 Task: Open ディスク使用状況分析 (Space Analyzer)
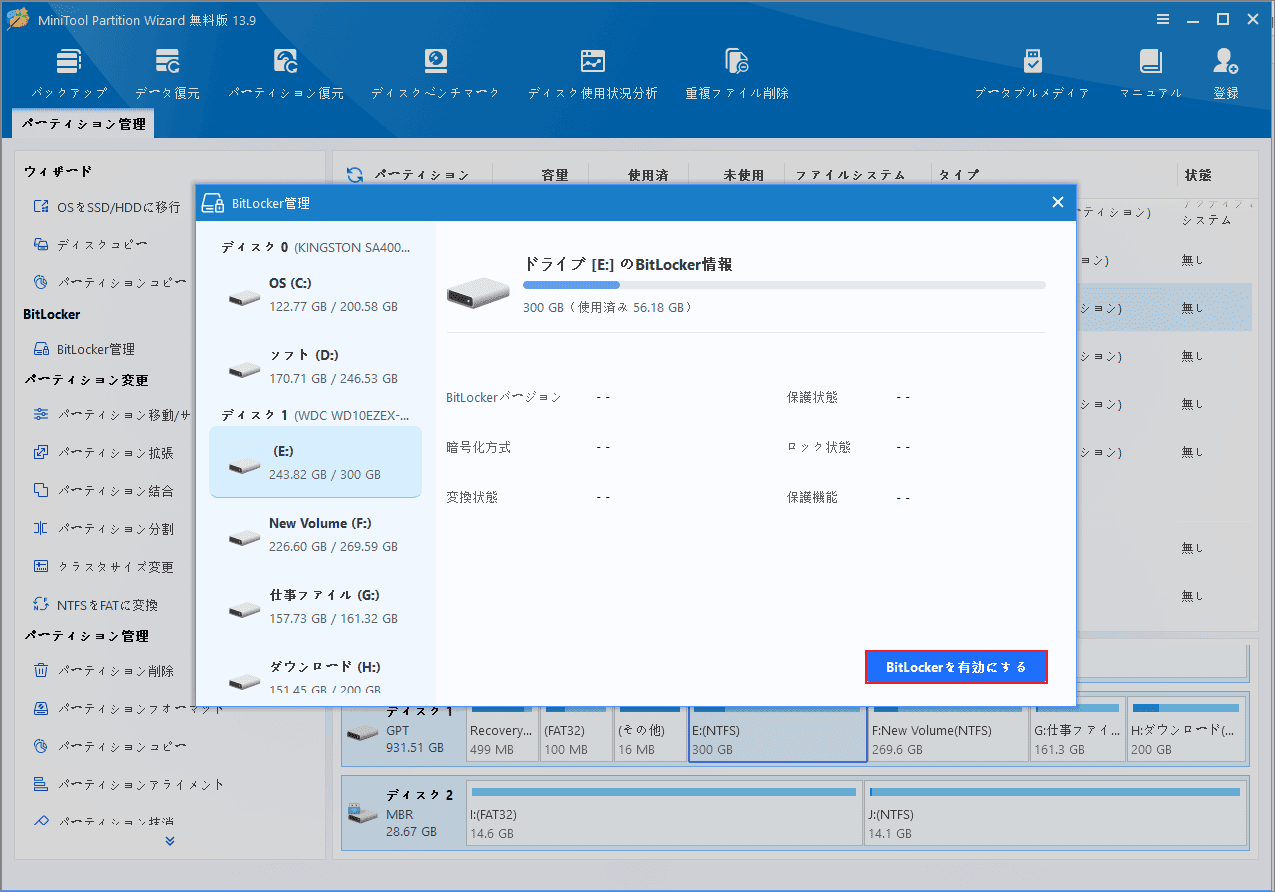click(x=593, y=73)
